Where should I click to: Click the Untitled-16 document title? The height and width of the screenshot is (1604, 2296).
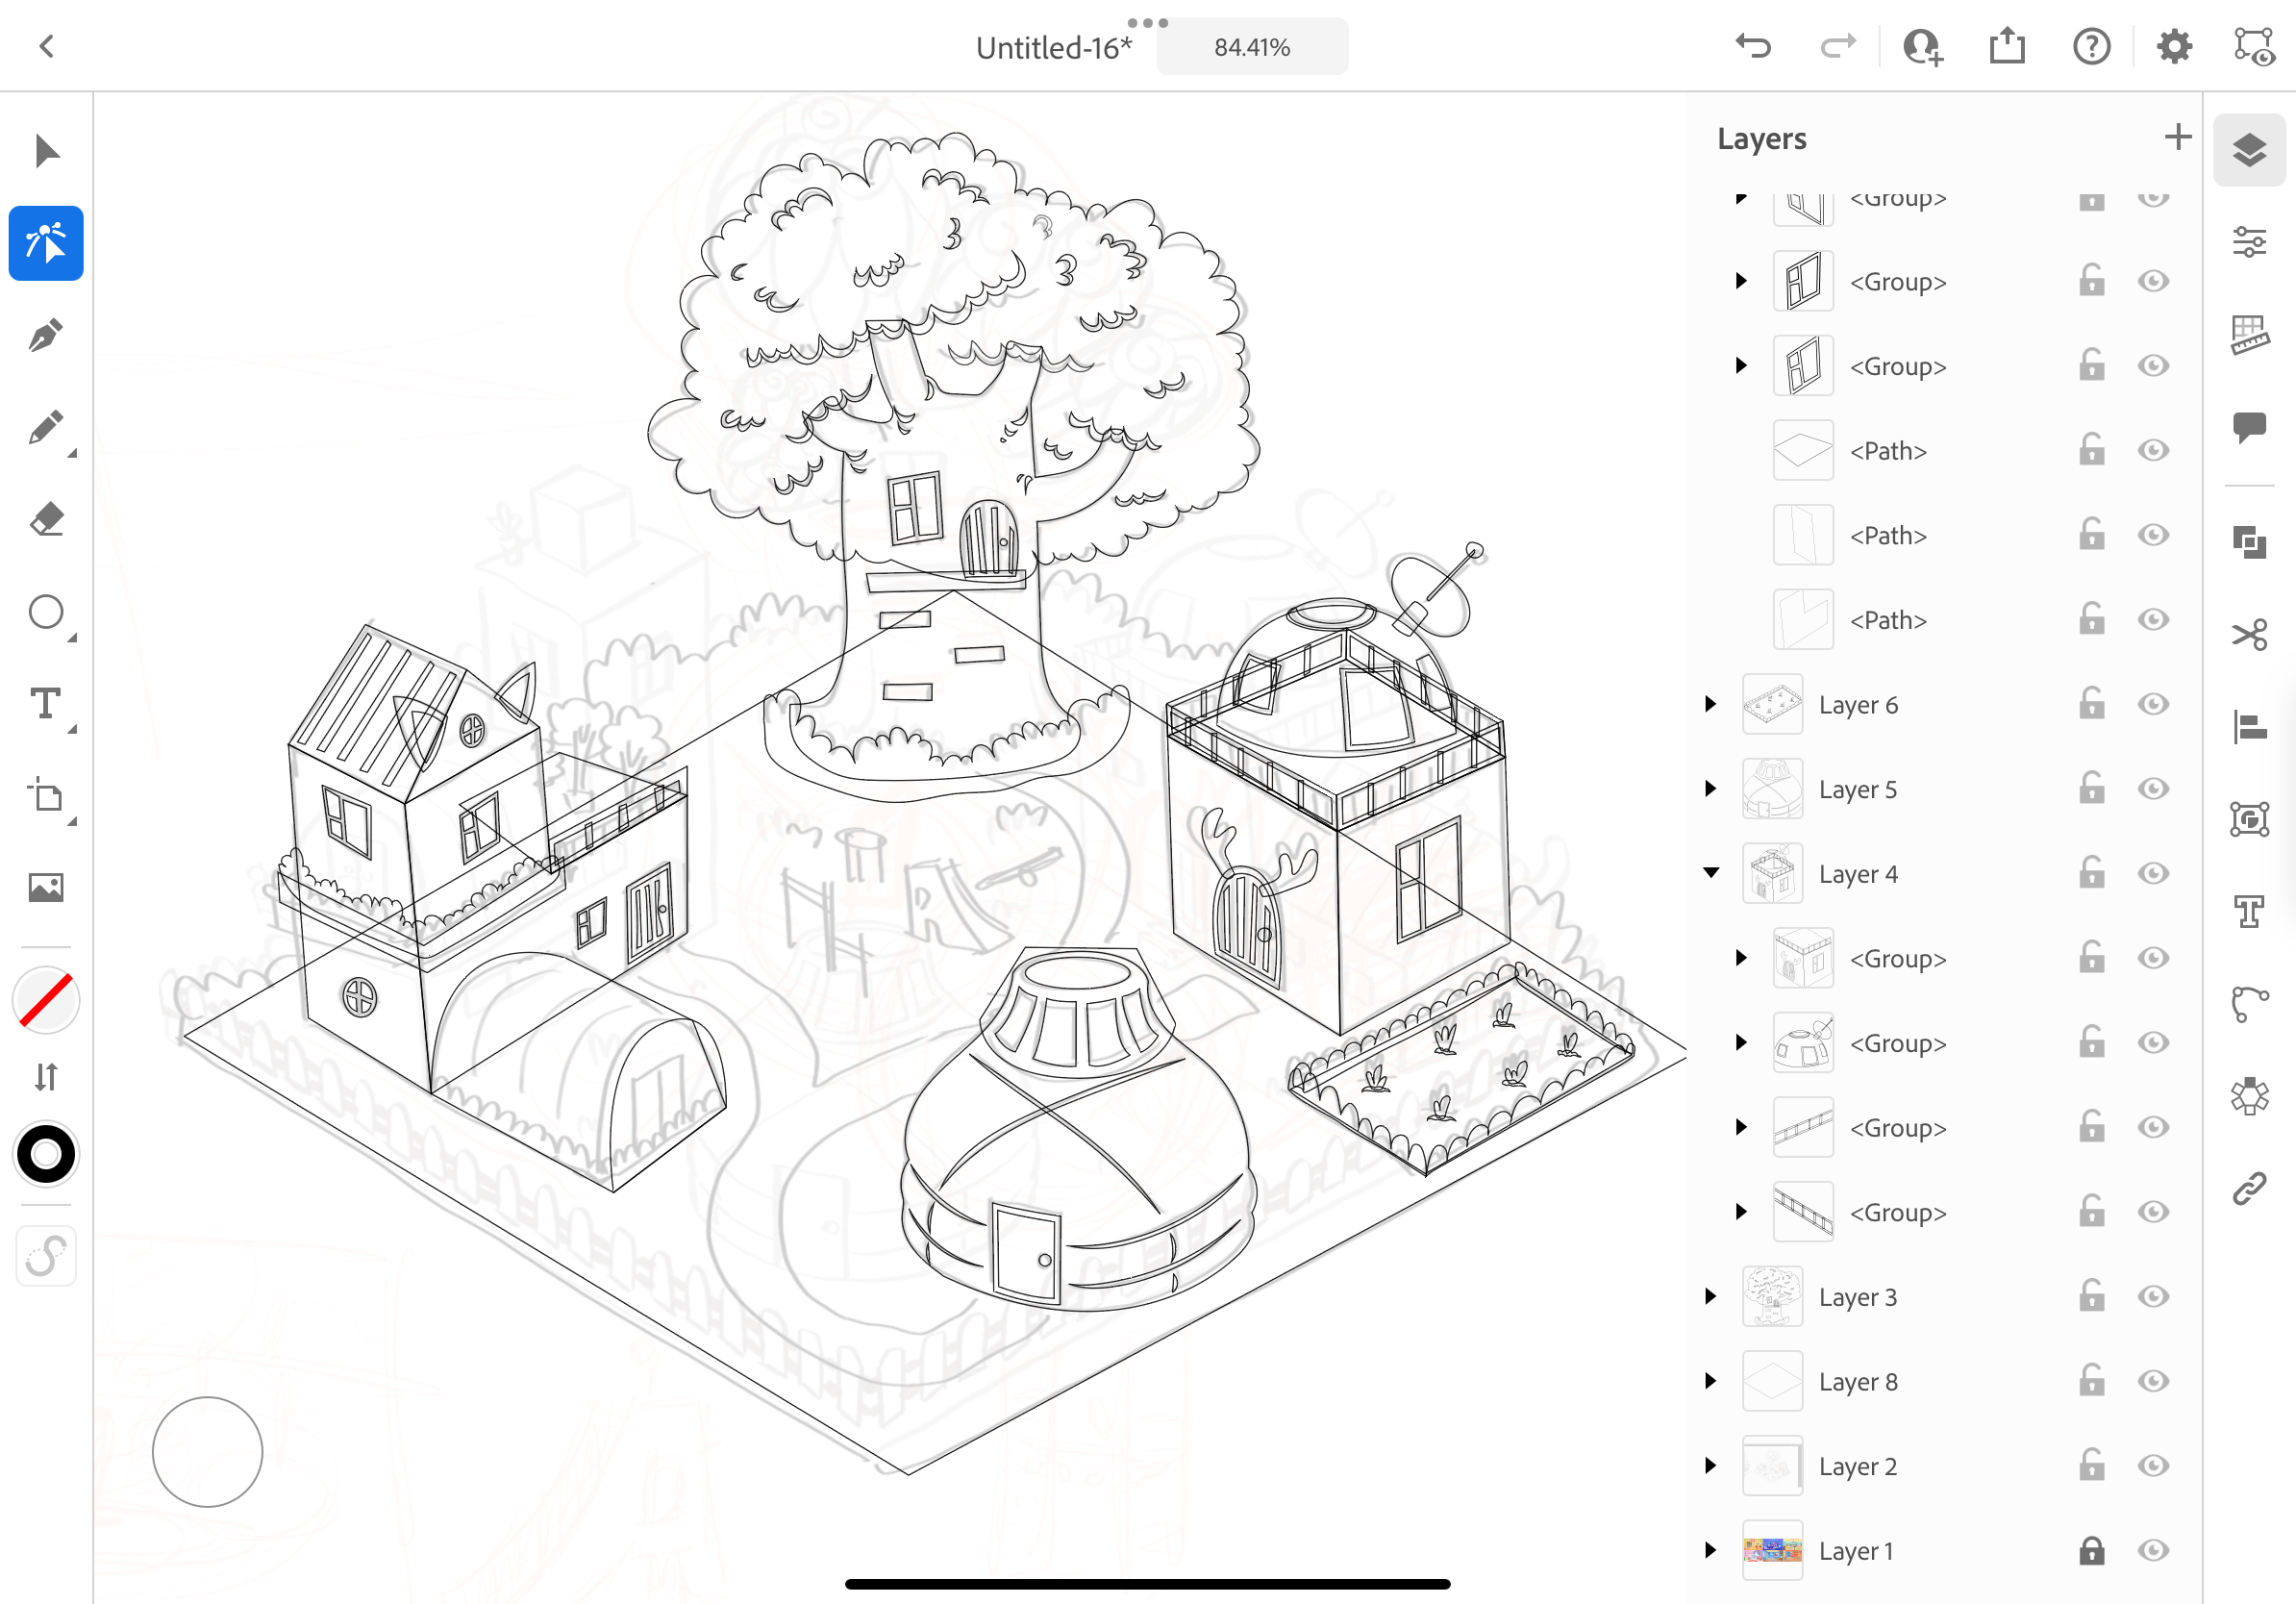1052,47
